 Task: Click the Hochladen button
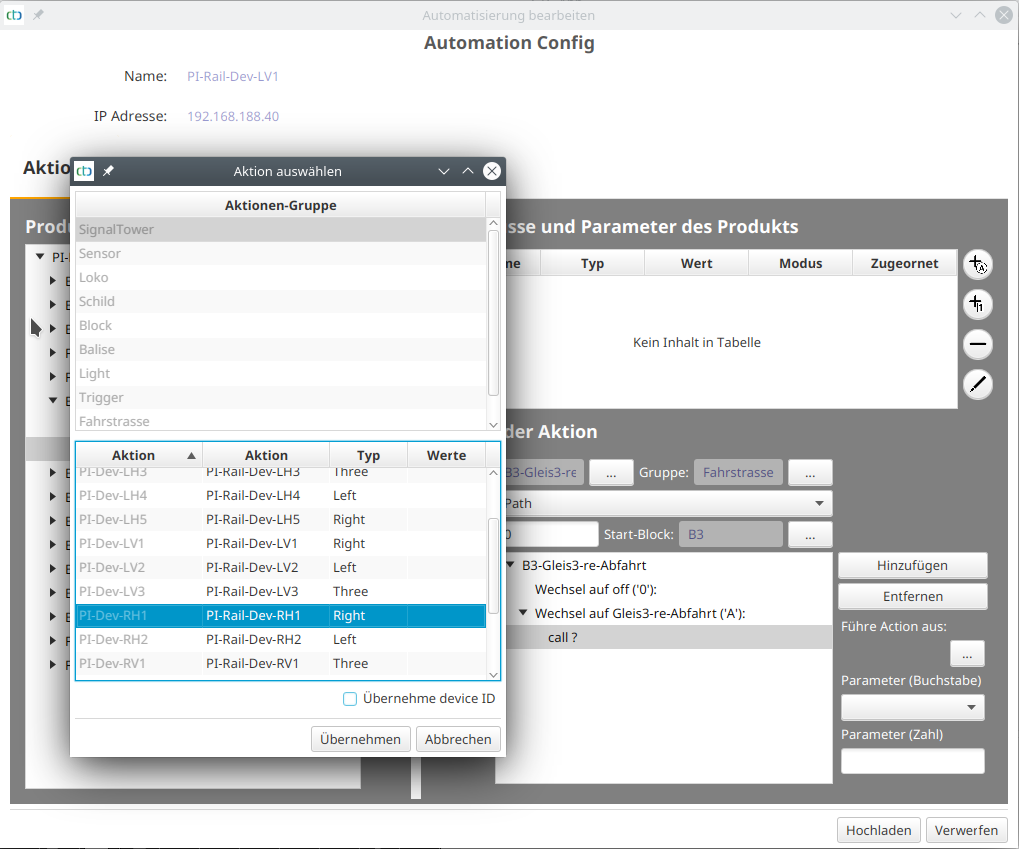[x=878, y=830]
